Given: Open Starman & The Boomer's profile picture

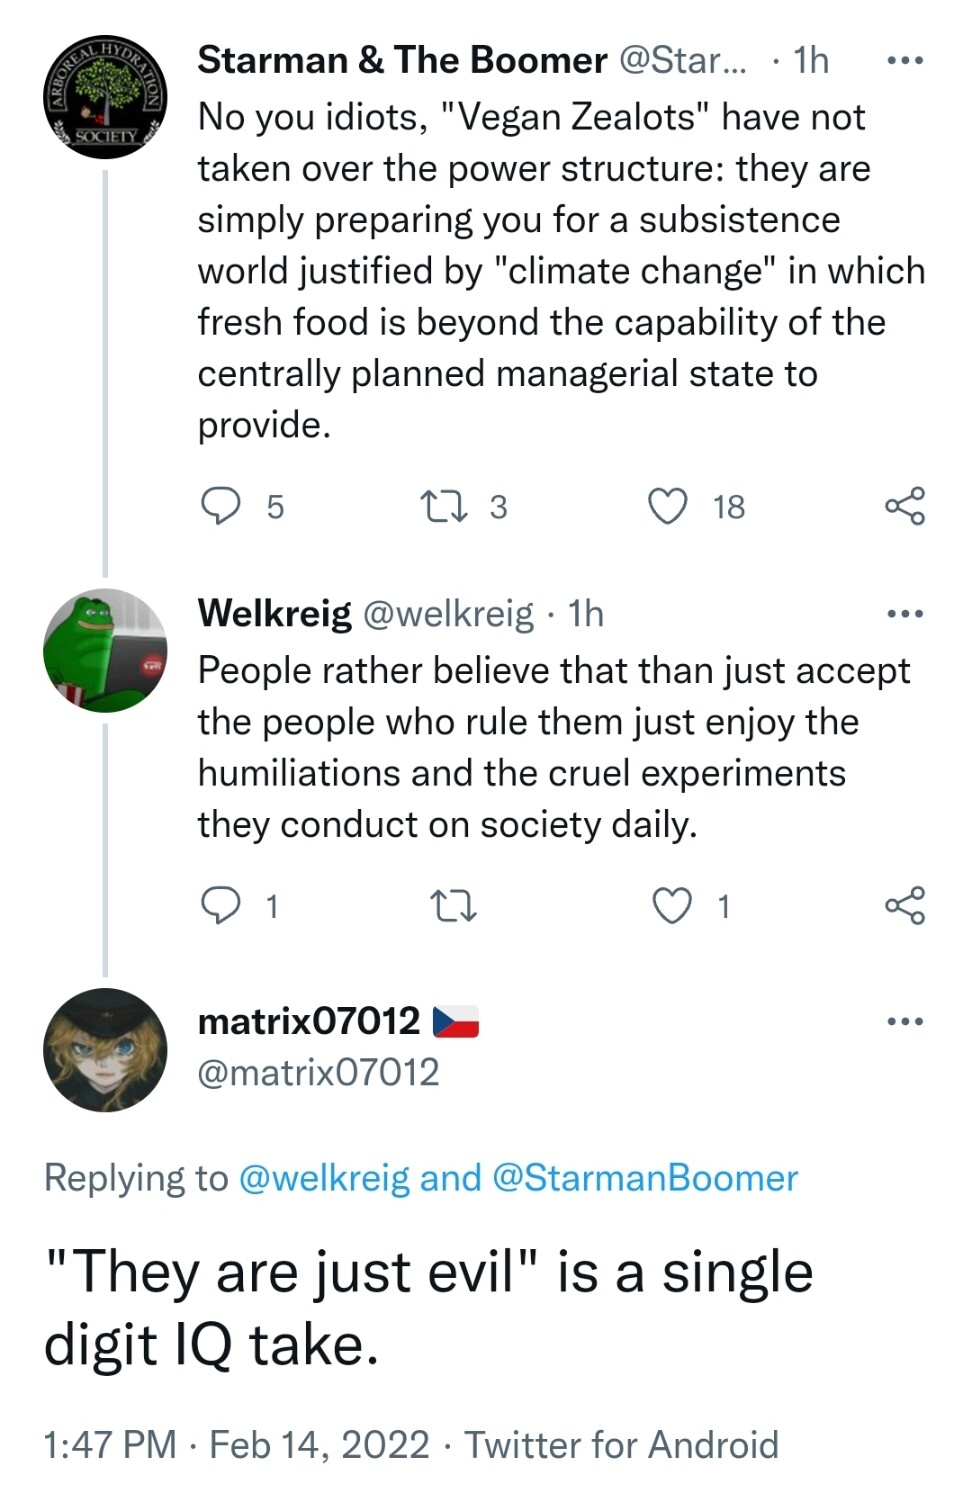Looking at the screenshot, I should coord(105,100).
